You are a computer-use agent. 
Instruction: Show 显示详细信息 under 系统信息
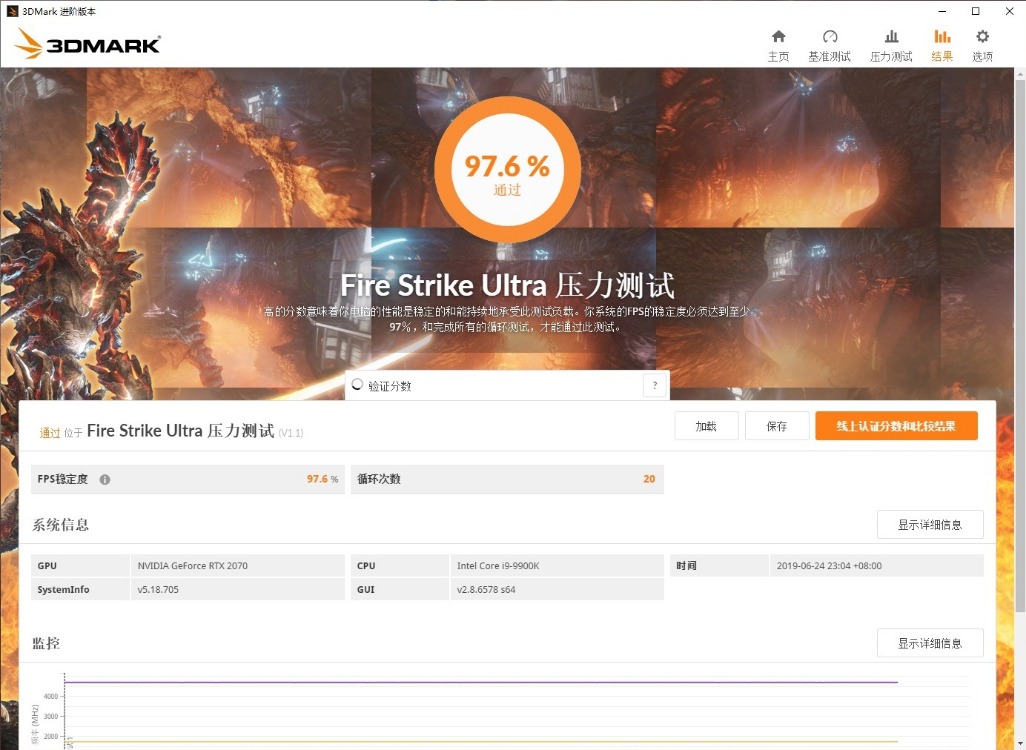(929, 524)
